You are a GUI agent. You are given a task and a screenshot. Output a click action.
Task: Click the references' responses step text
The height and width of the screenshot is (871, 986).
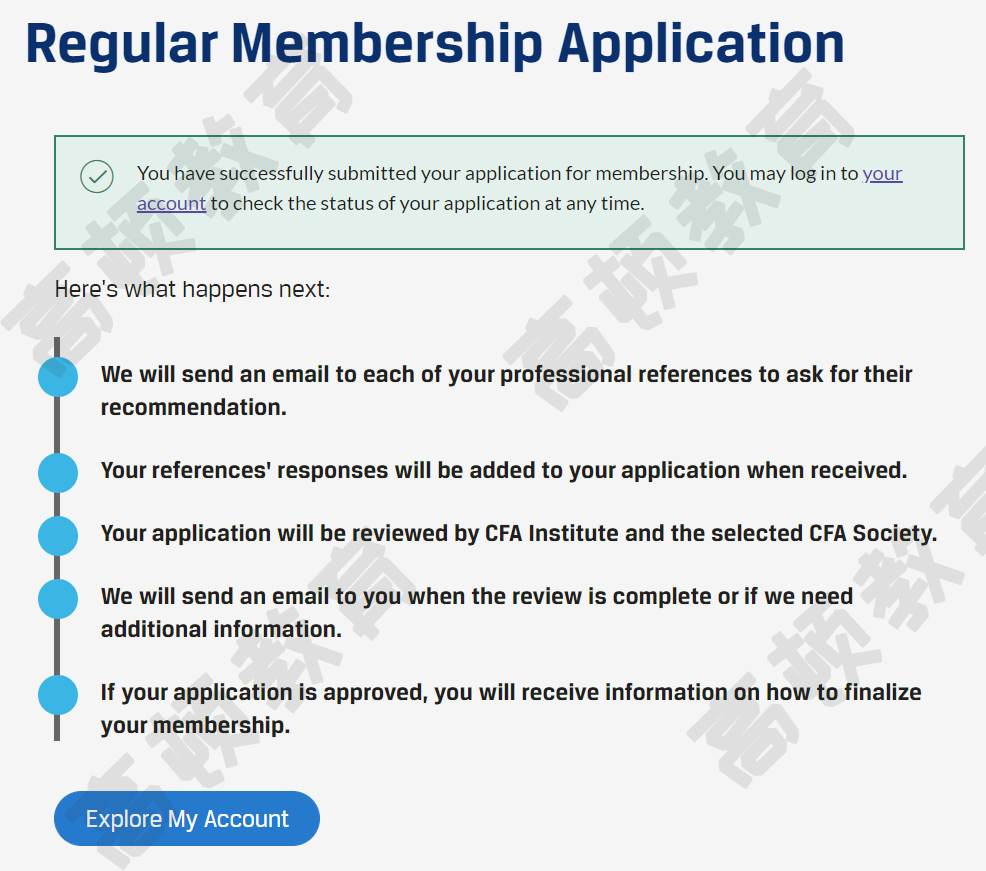(504, 470)
